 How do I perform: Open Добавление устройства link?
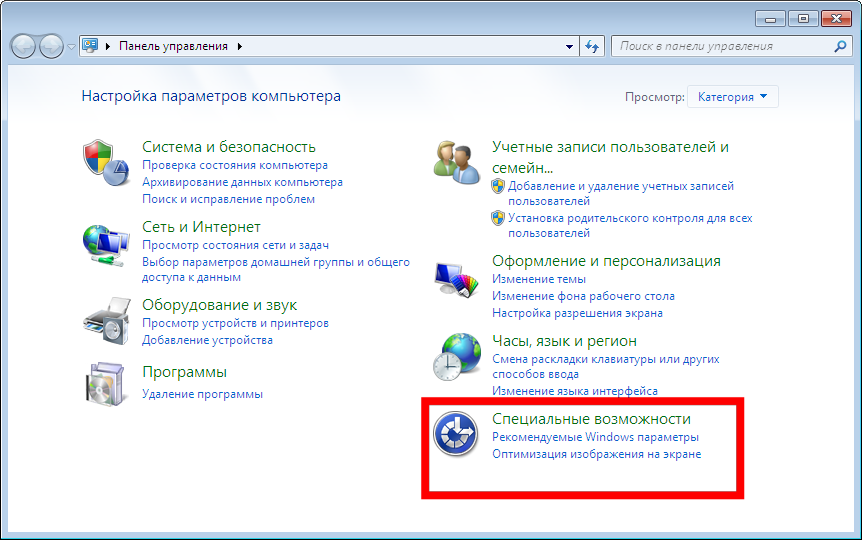207,340
